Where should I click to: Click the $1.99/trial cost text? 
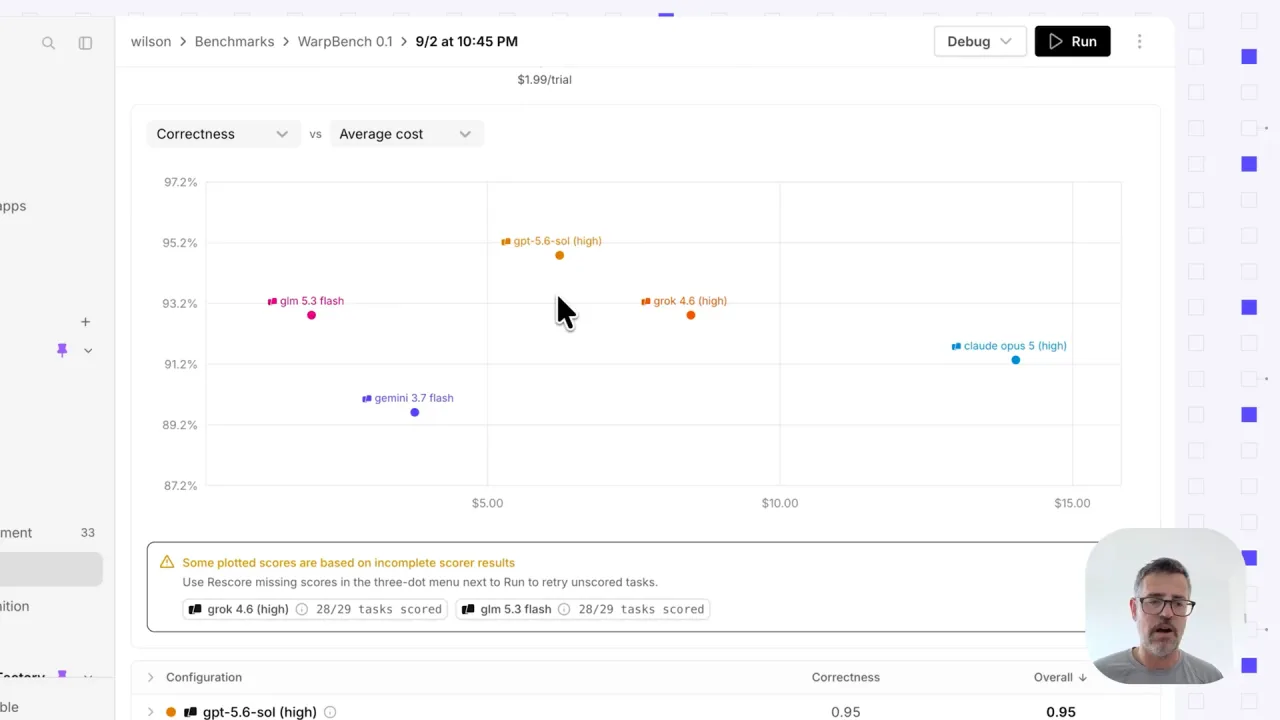(545, 79)
